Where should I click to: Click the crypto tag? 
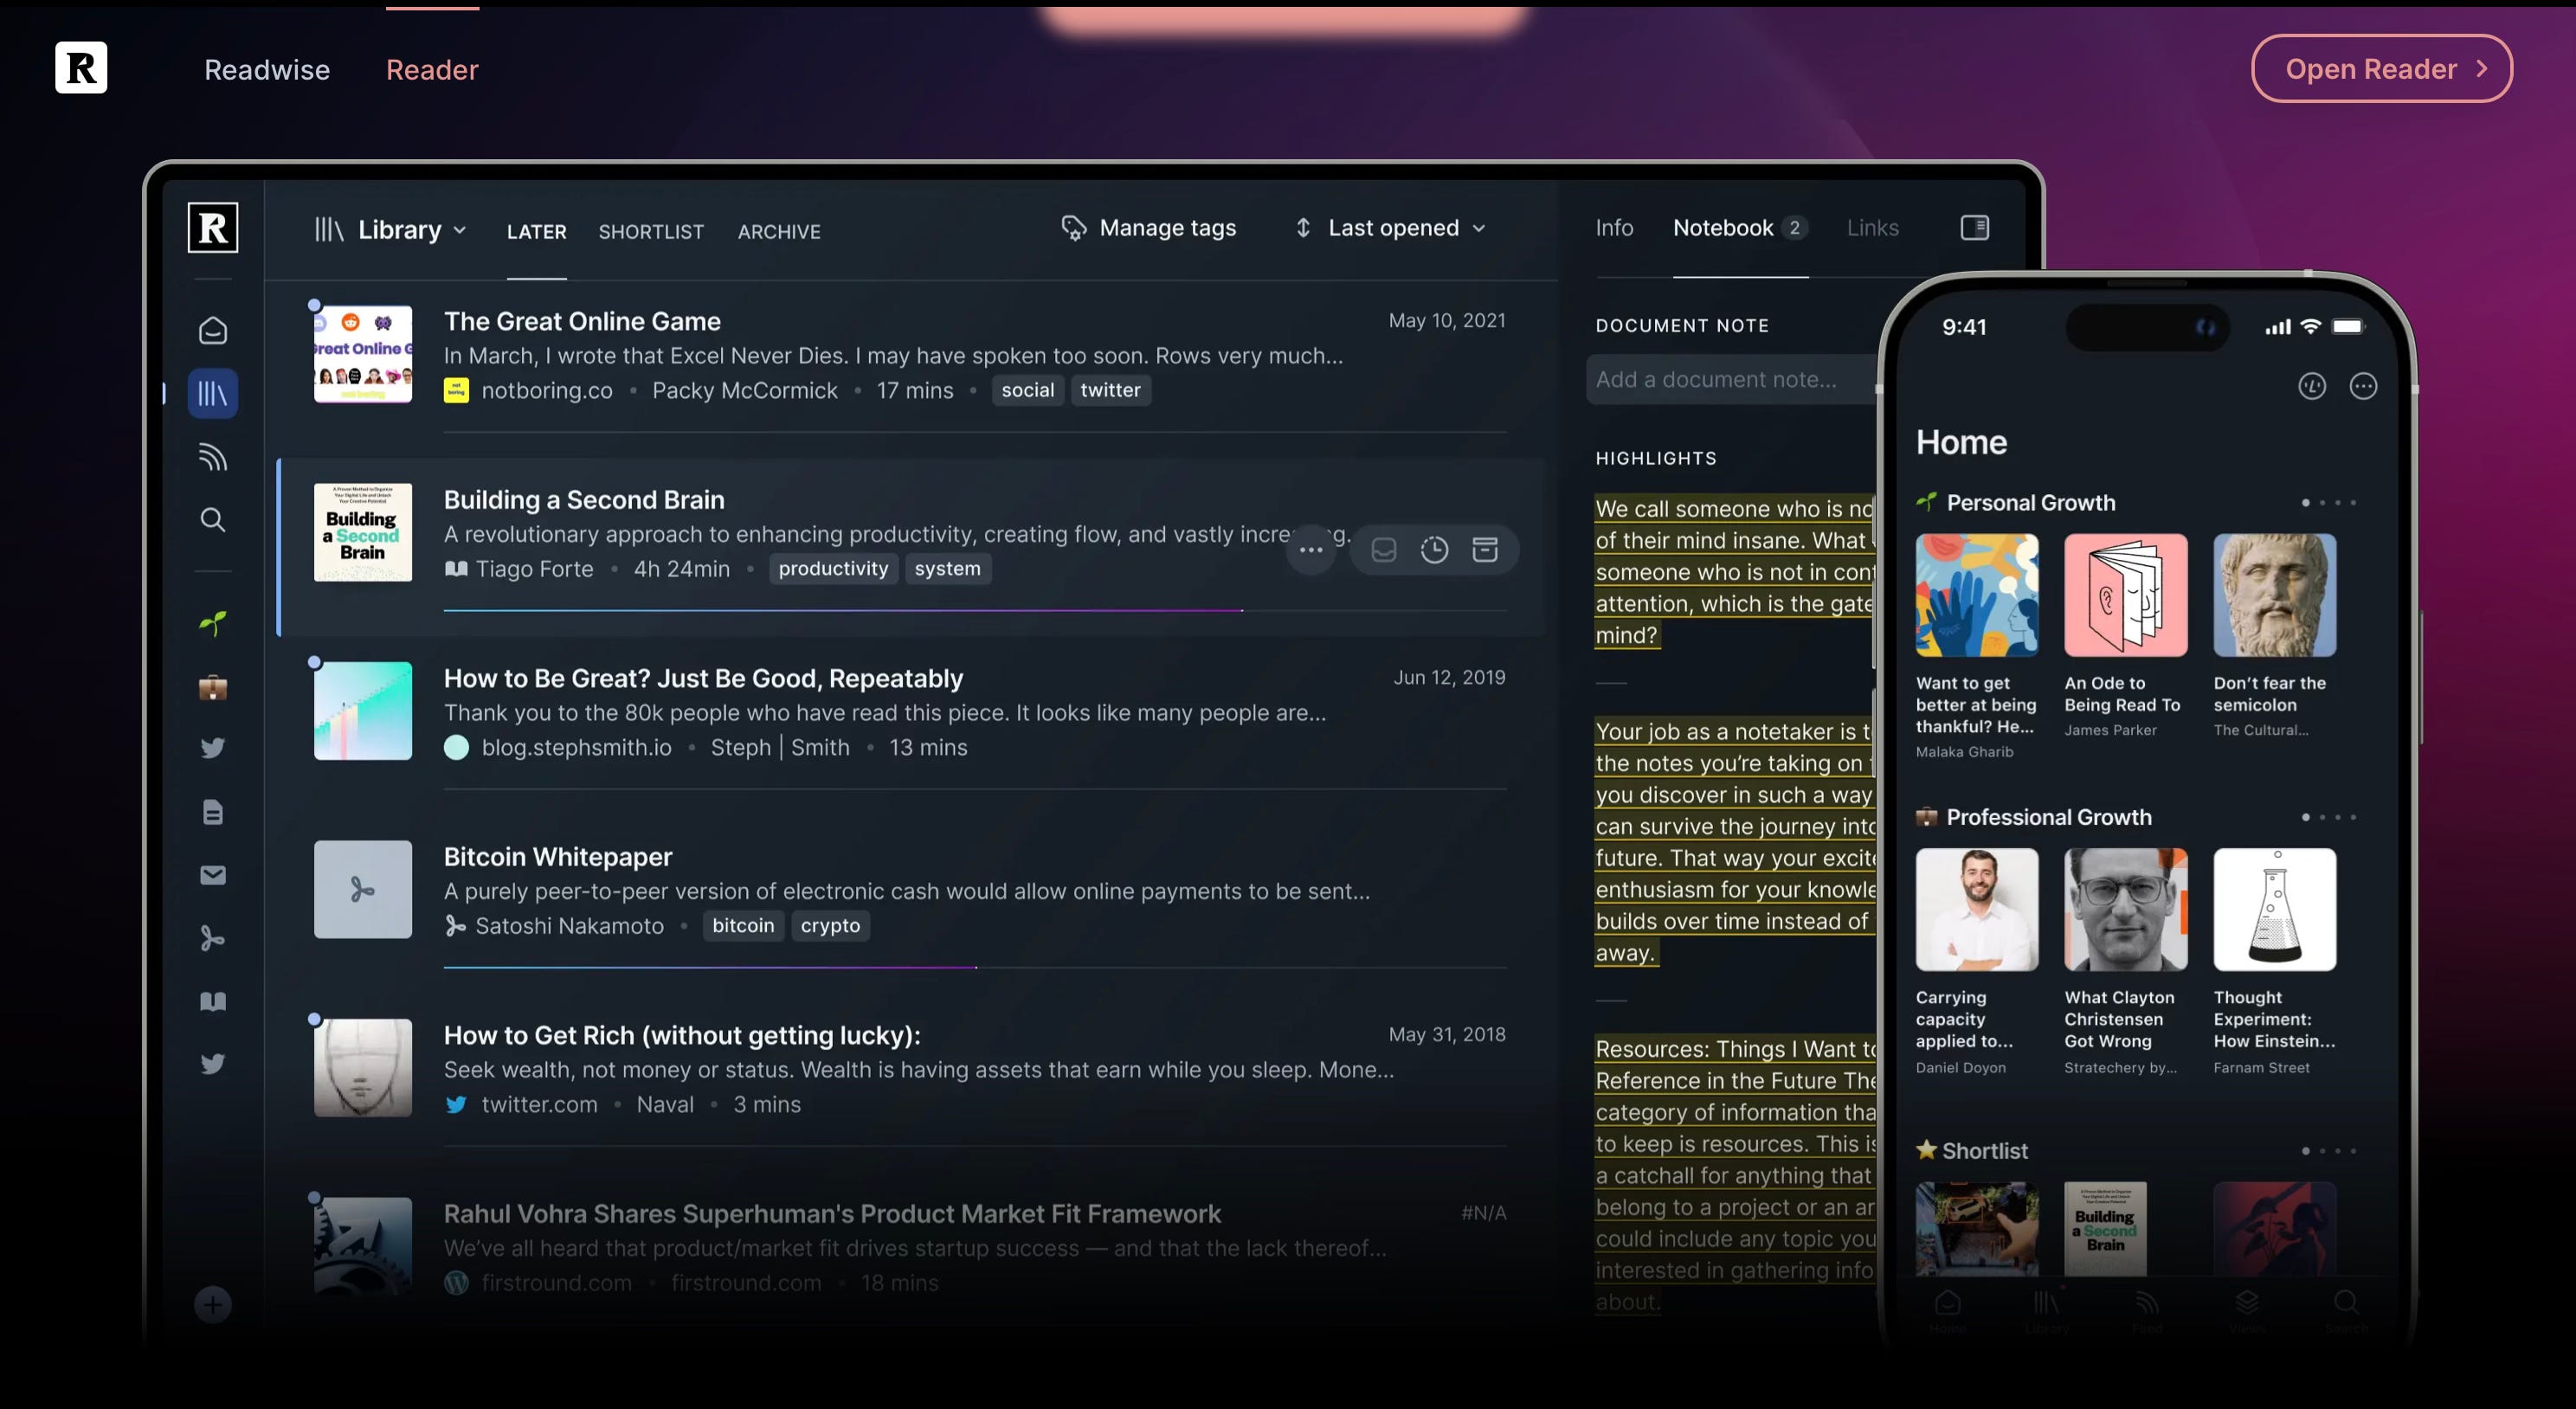[x=830, y=926]
